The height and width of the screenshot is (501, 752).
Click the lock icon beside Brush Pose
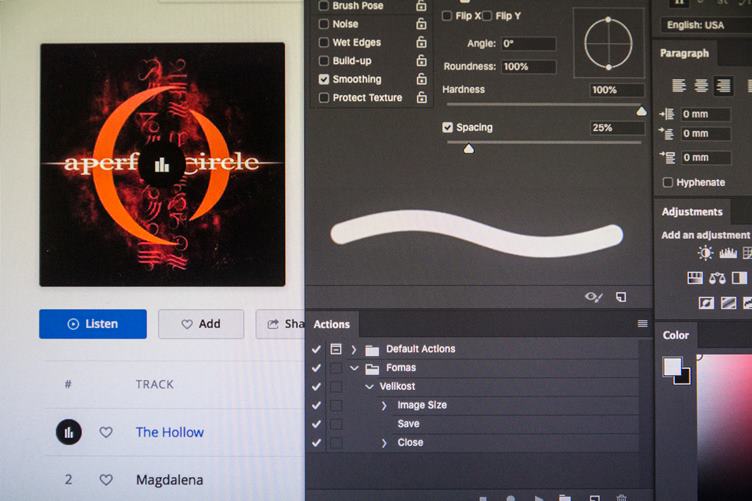point(421,5)
